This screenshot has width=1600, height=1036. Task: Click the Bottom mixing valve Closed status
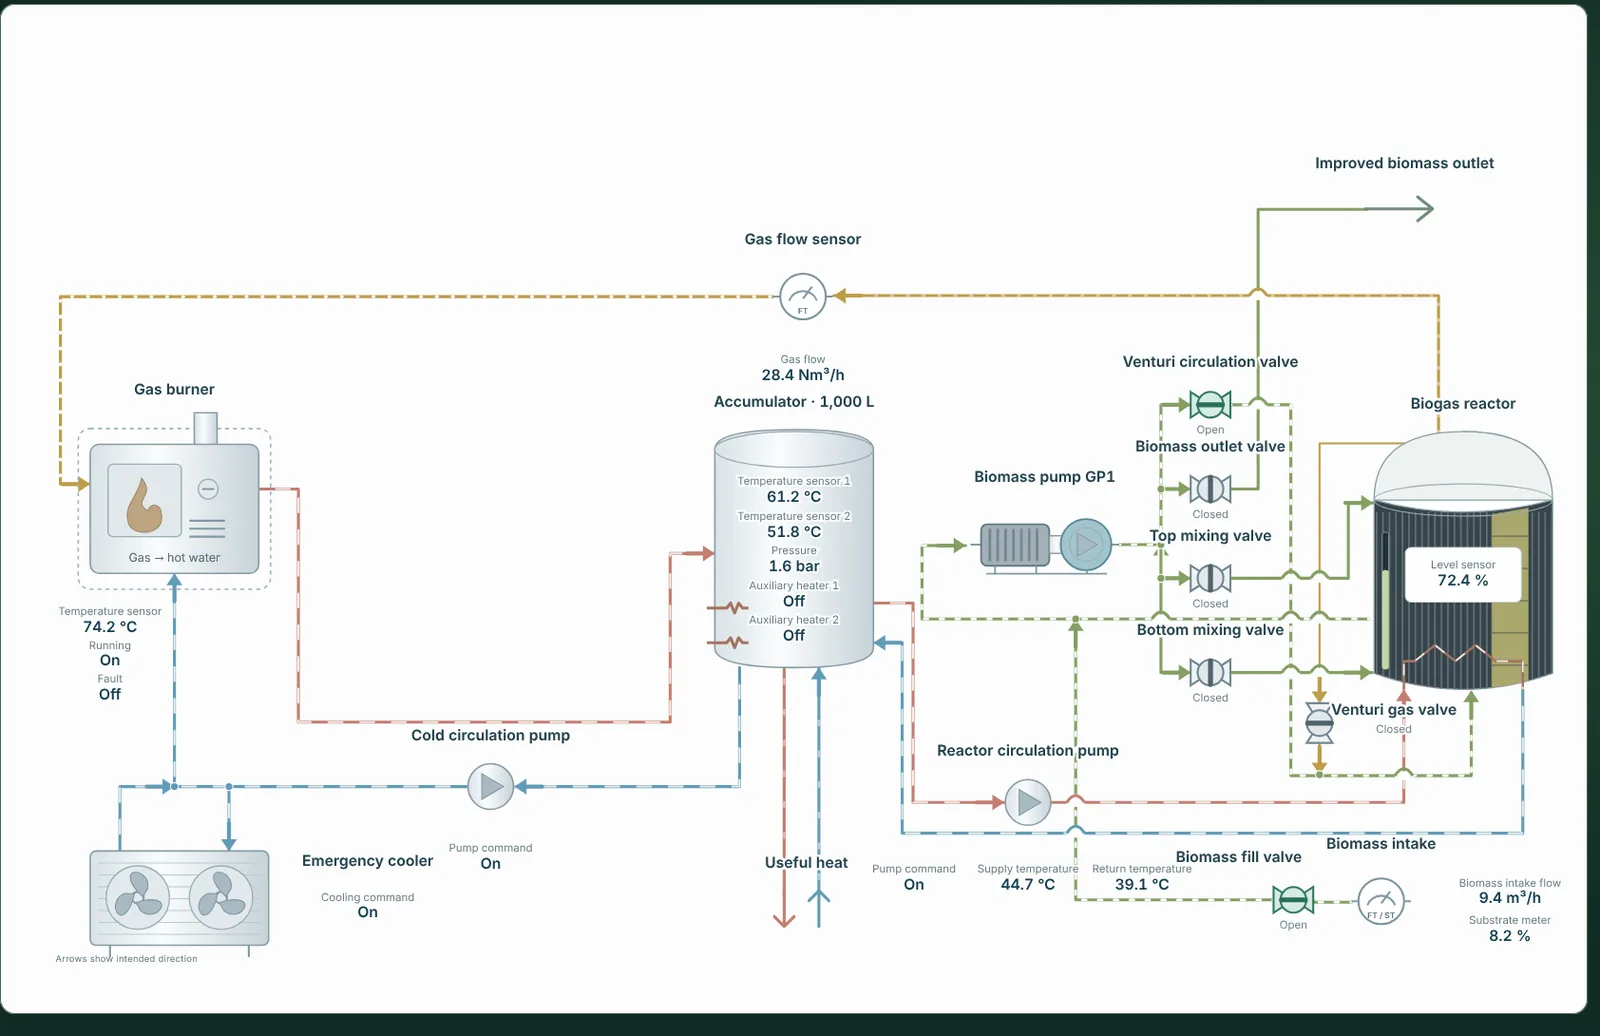coord(1210,698)
